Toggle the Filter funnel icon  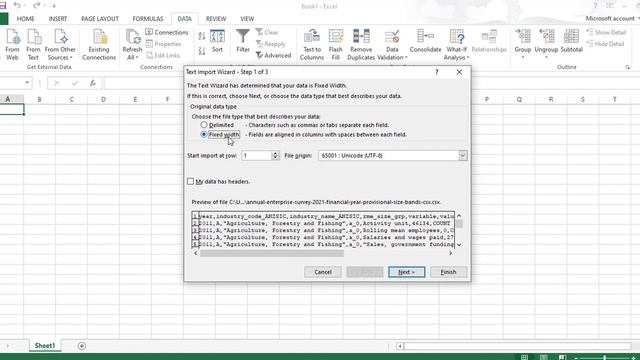click(243, 41)
